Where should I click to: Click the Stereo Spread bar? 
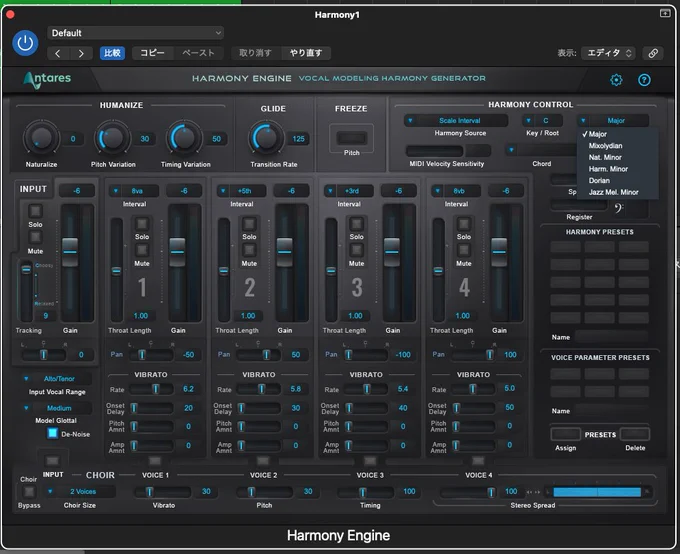click(x=597, y=492)
